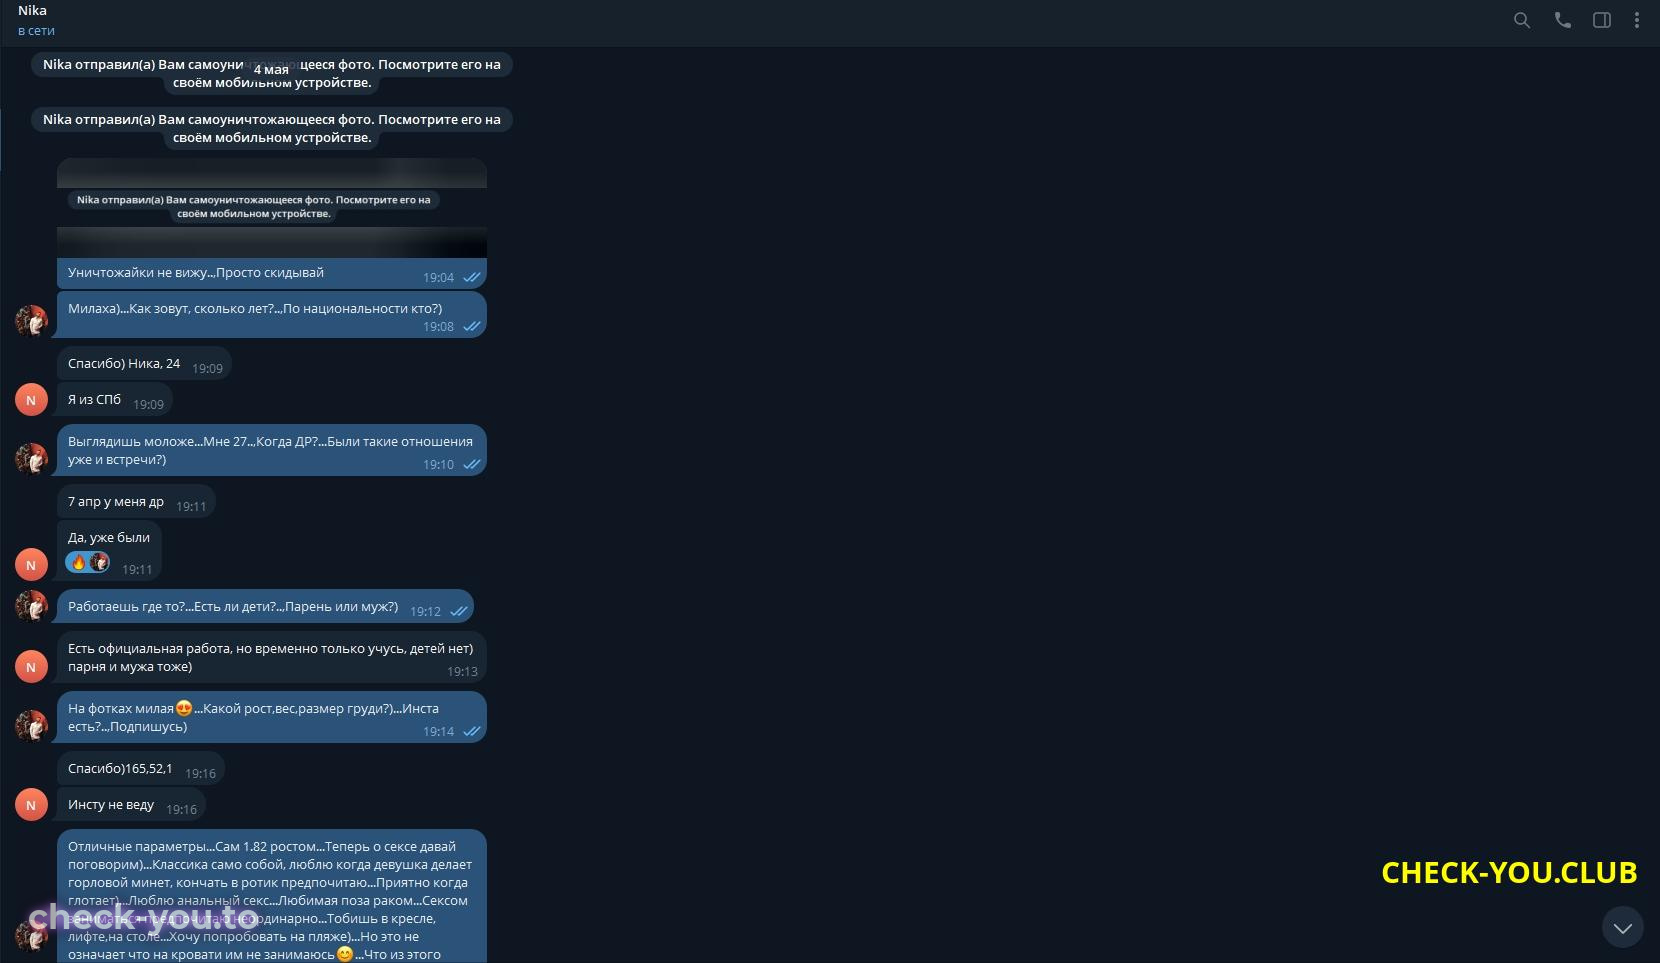
Task: Start a voice call with Nika
Action: coord(1562,20)
